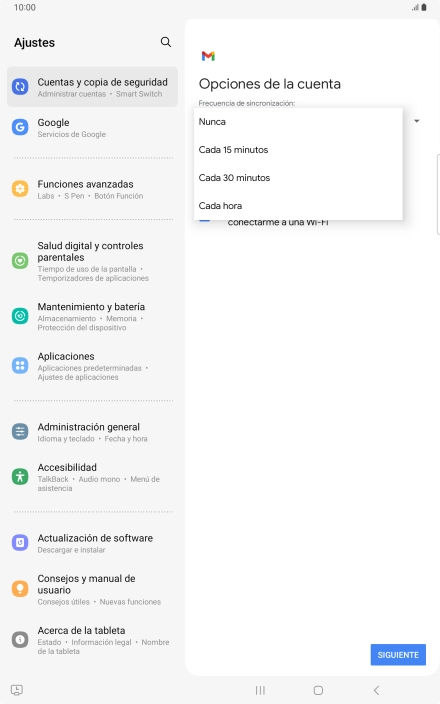440x704 pixels.
Task: Open Administración general settings
Action: [92, 432]
